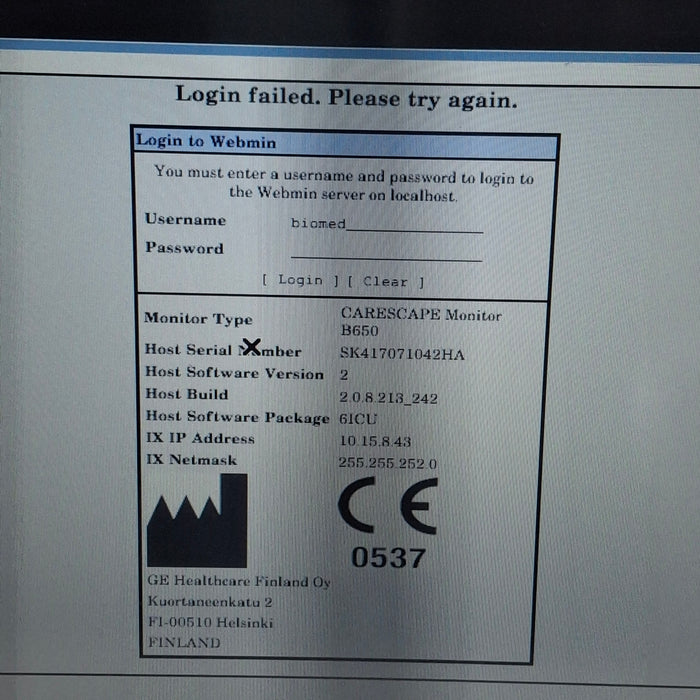
Task: Select host build value 2.0.8.213_242
Action: (x=388, y=398)
